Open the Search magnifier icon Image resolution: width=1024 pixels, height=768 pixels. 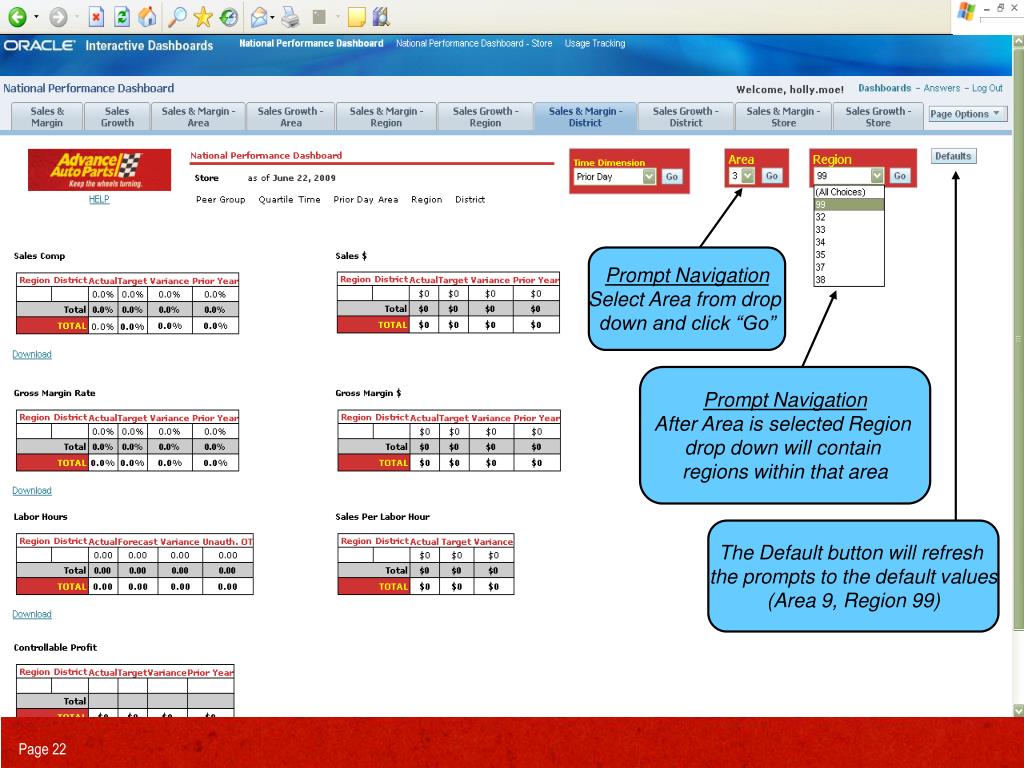point(177,16)
